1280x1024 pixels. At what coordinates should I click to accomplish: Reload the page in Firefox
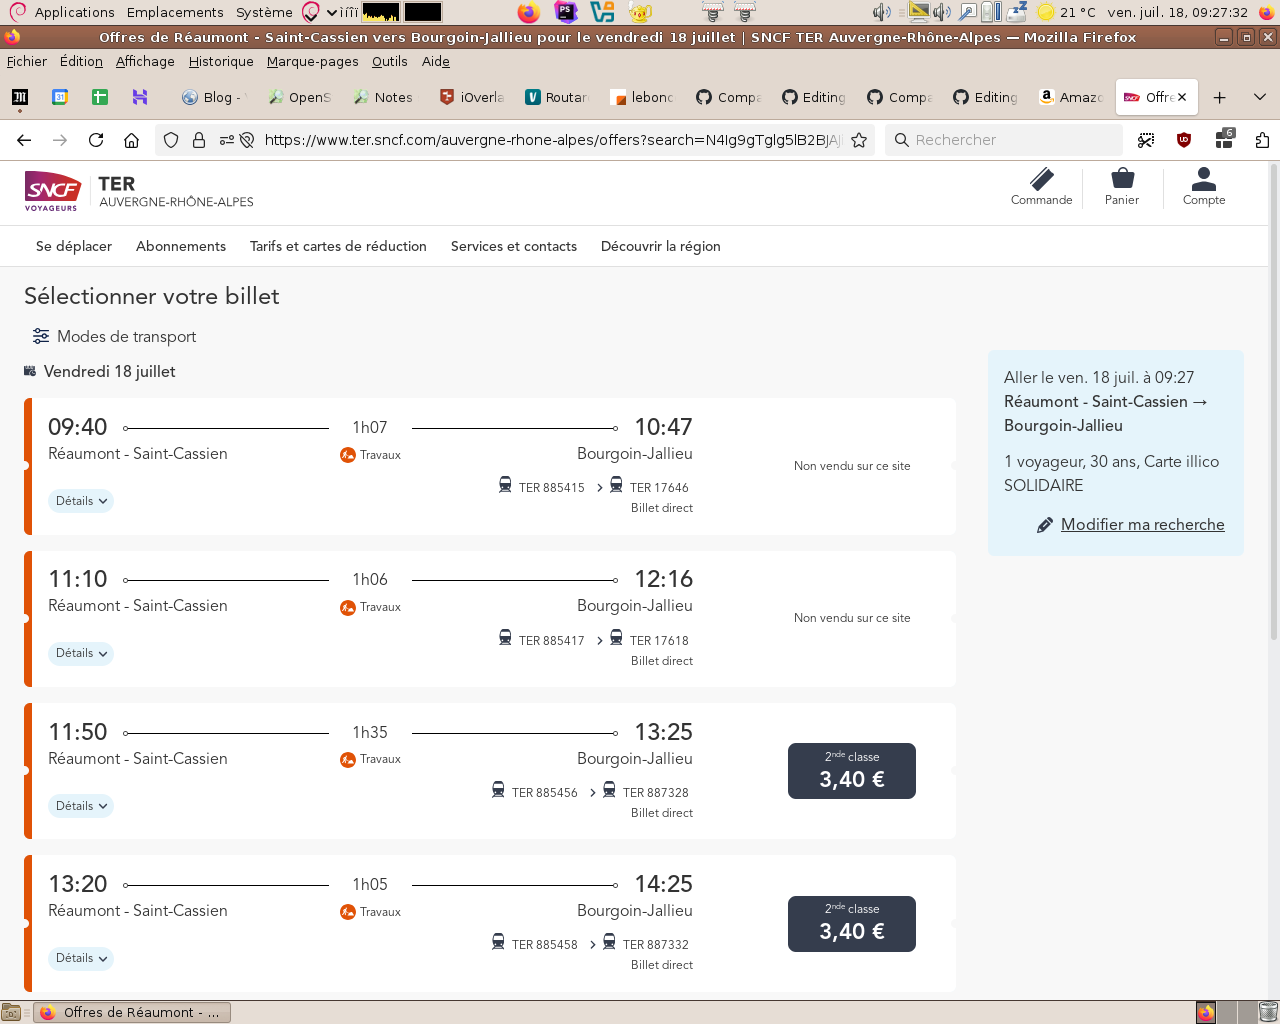pyautogui.click(x=96, y=140)
